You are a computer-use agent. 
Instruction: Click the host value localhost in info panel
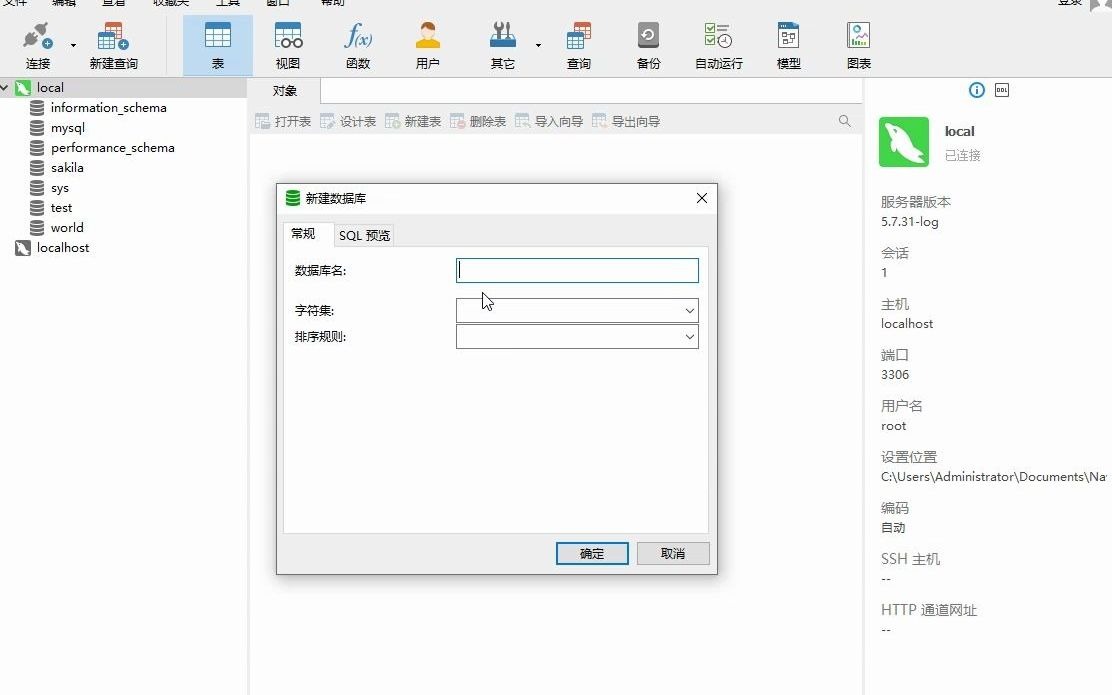click(907, 323)
